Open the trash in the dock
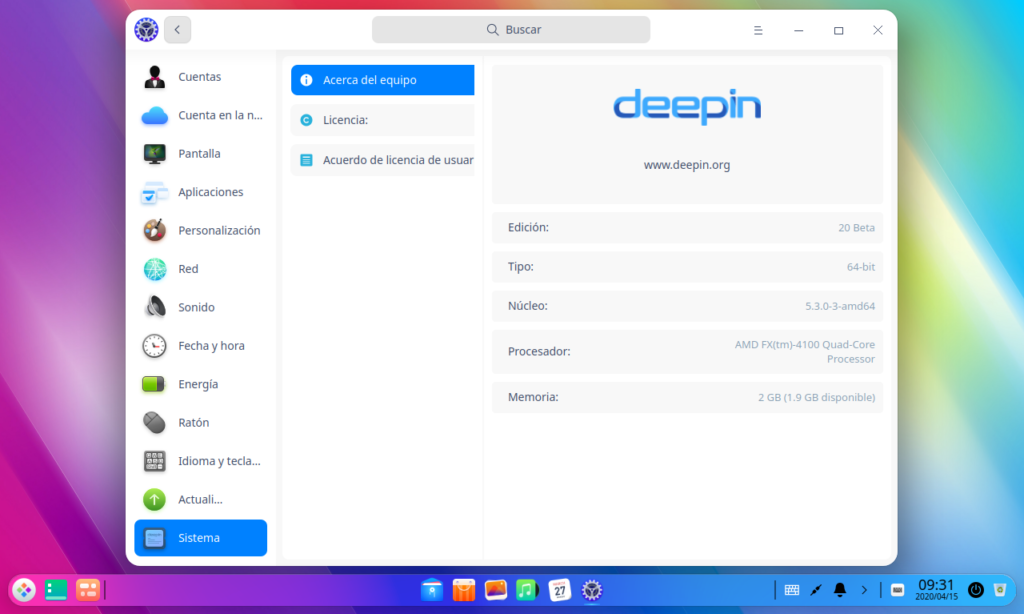Screen dimensions: 1024x614 (1000, 590)
